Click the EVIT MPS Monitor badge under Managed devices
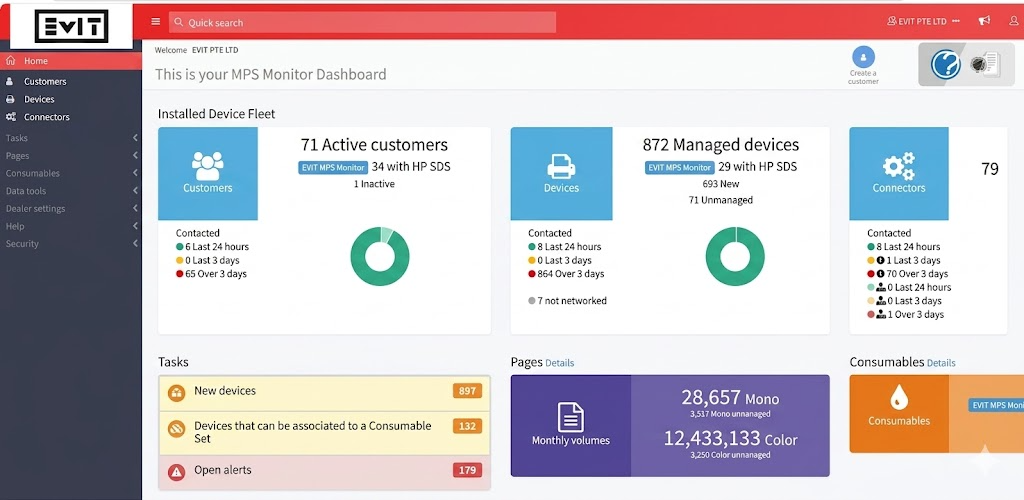This screenshot has width=1024, height=500. 680,167
